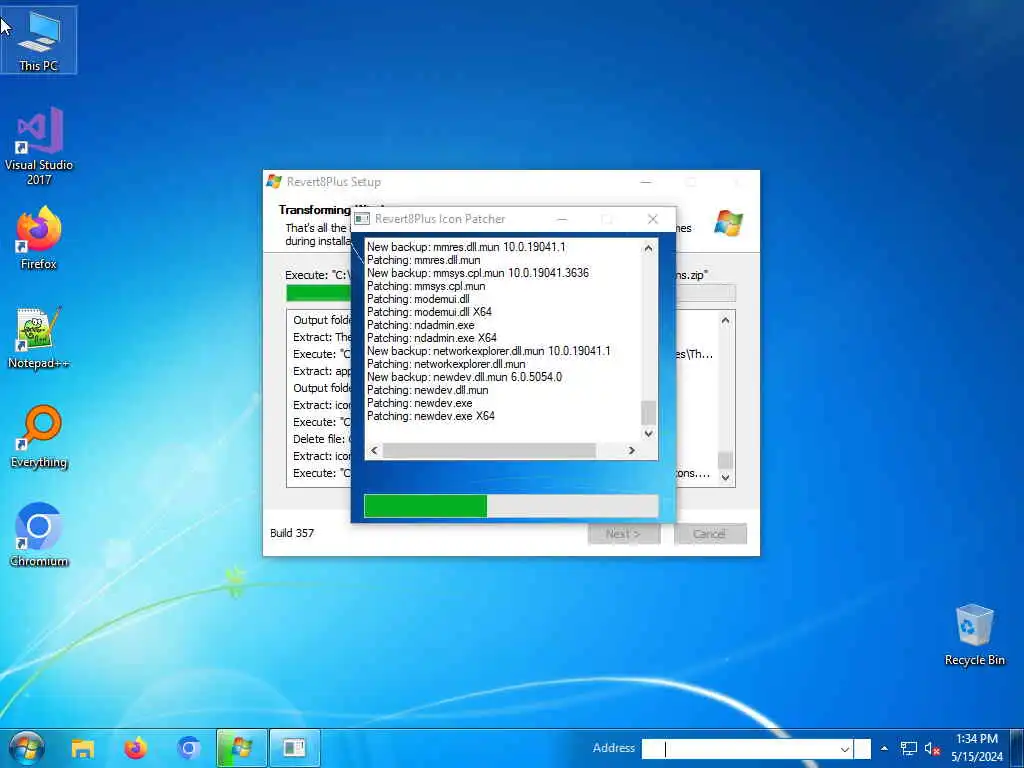Open the network tray icon
This screenshot has height=768, width=1024.
click(908, 748)
